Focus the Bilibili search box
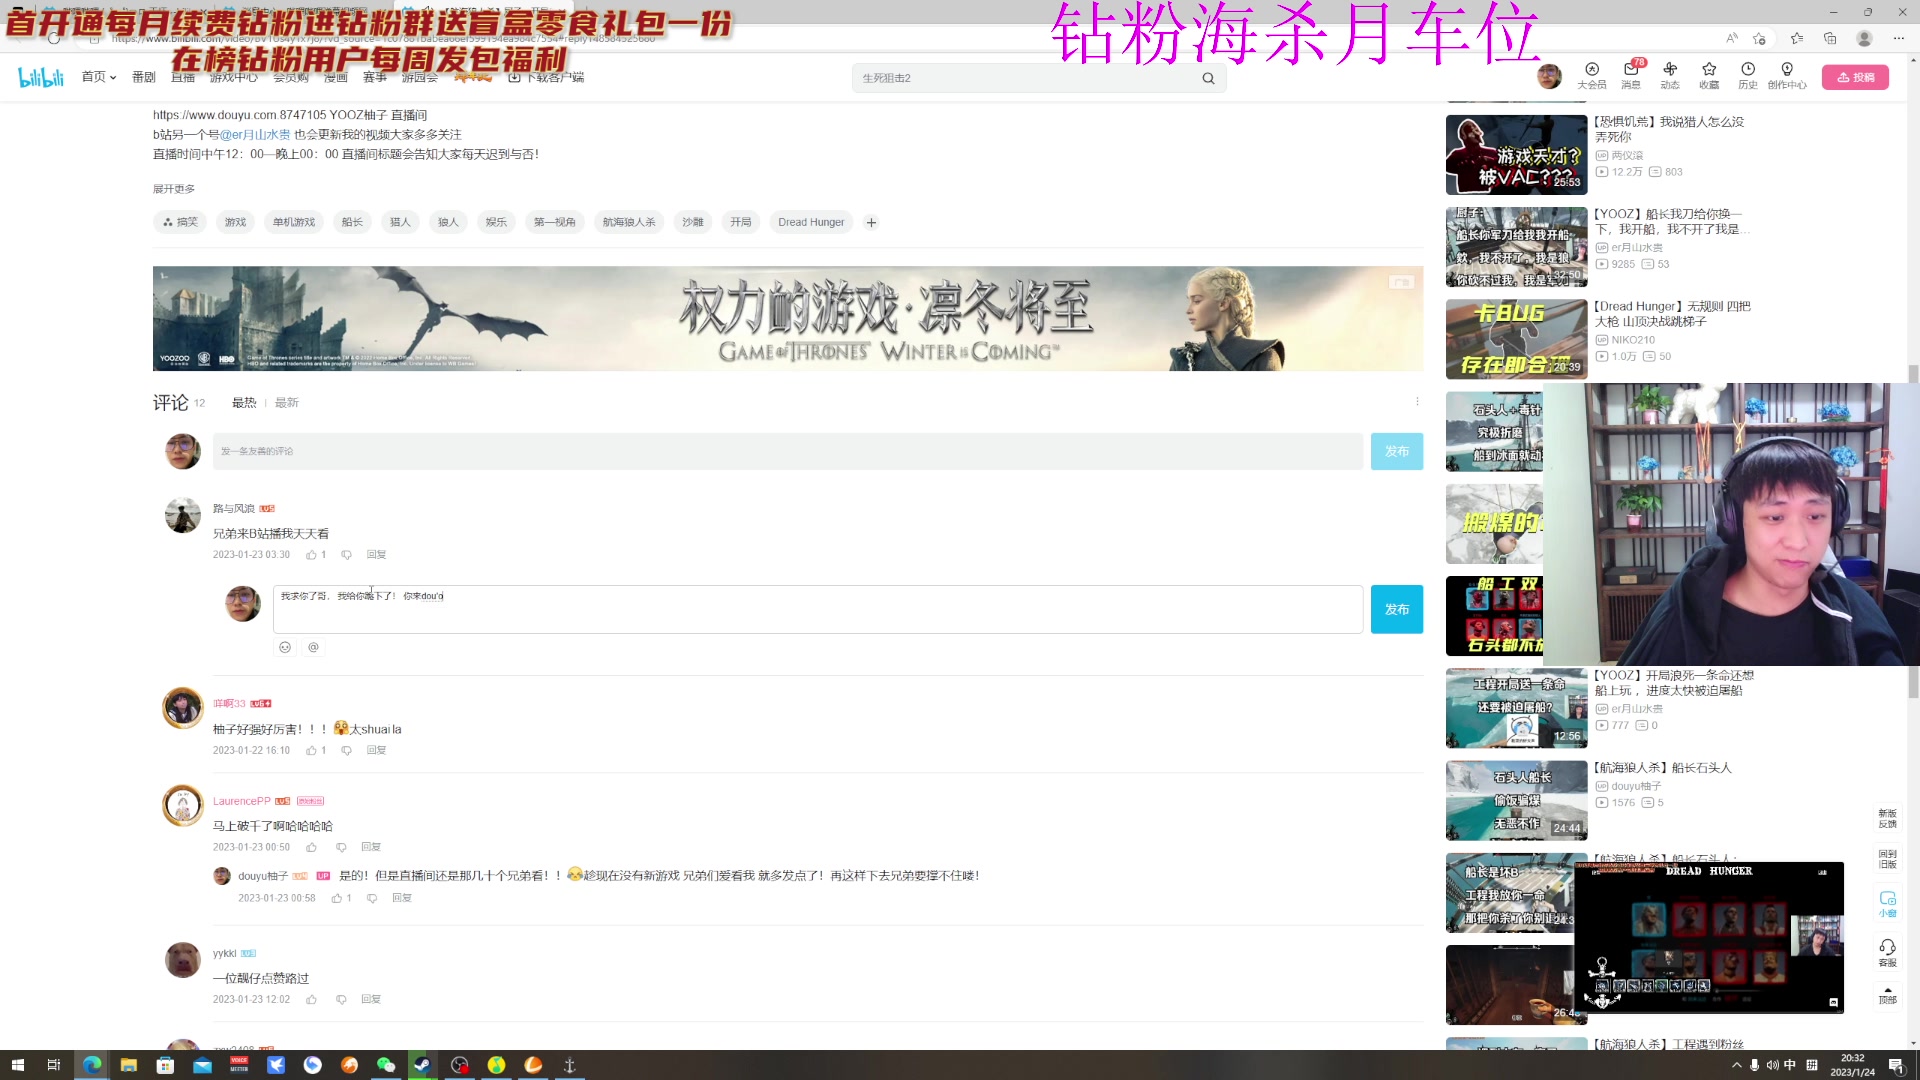Screen dimensions: 1920x1080 (1025, 78)
